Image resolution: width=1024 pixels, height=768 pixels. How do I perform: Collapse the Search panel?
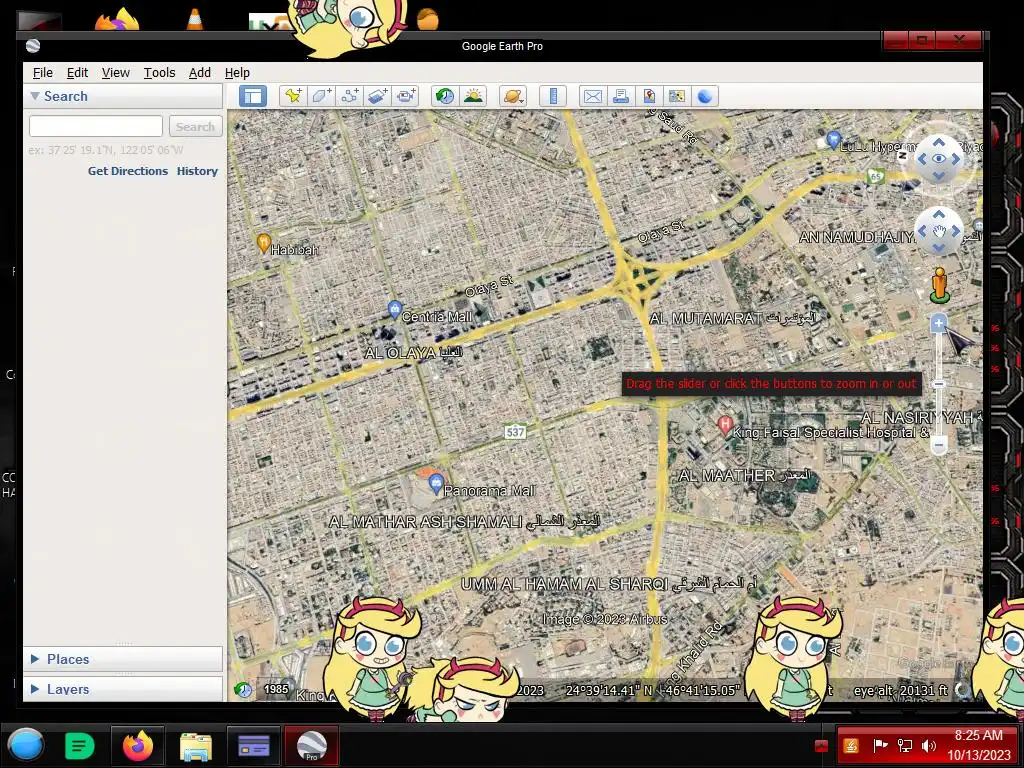coord(35,96)
